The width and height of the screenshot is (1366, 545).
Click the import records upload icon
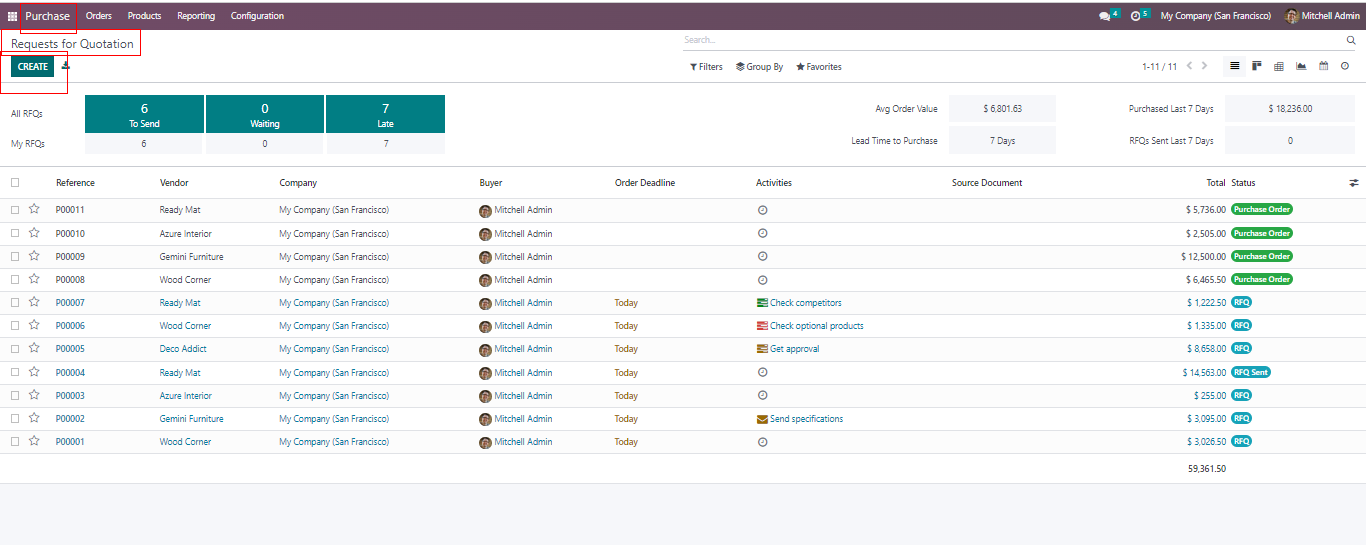coord(66,66)
